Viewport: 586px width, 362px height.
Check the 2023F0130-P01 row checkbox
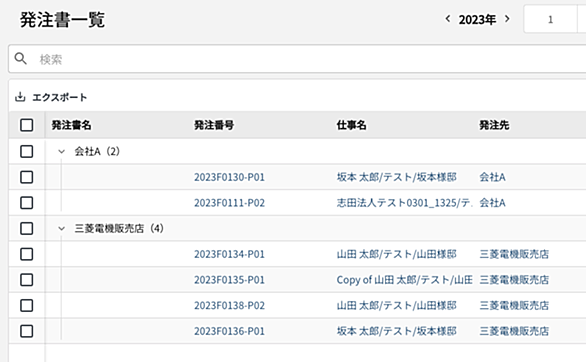click(27, 177)
